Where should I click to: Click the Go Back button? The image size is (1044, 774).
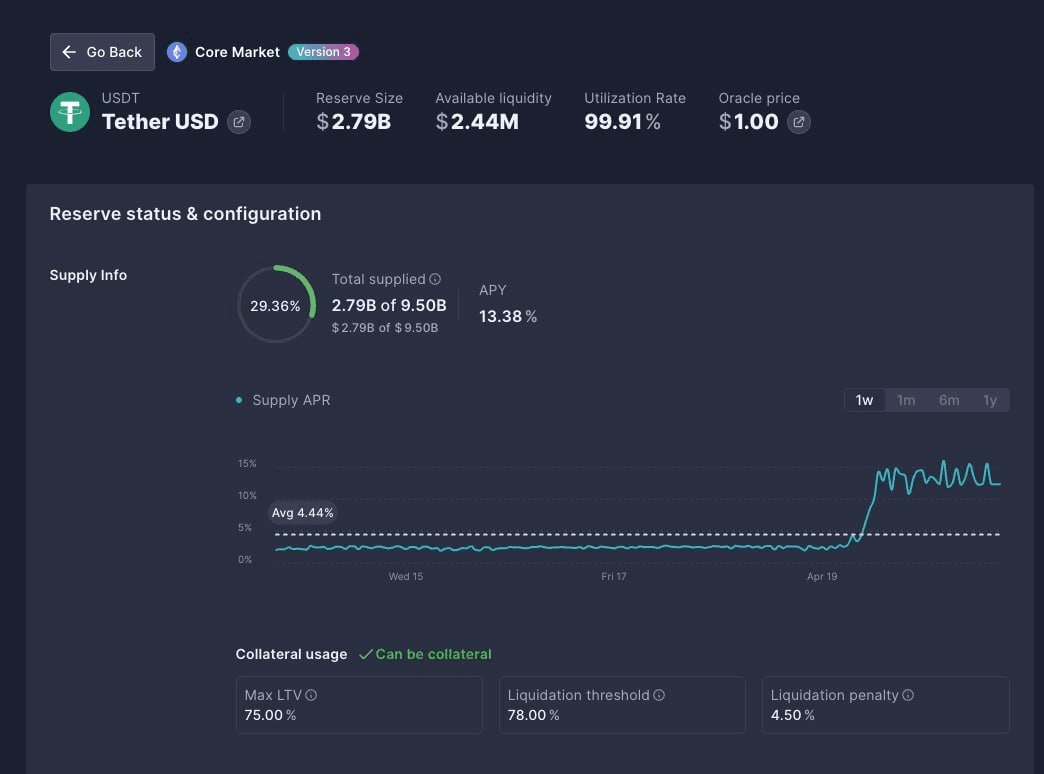click(102, 52)
